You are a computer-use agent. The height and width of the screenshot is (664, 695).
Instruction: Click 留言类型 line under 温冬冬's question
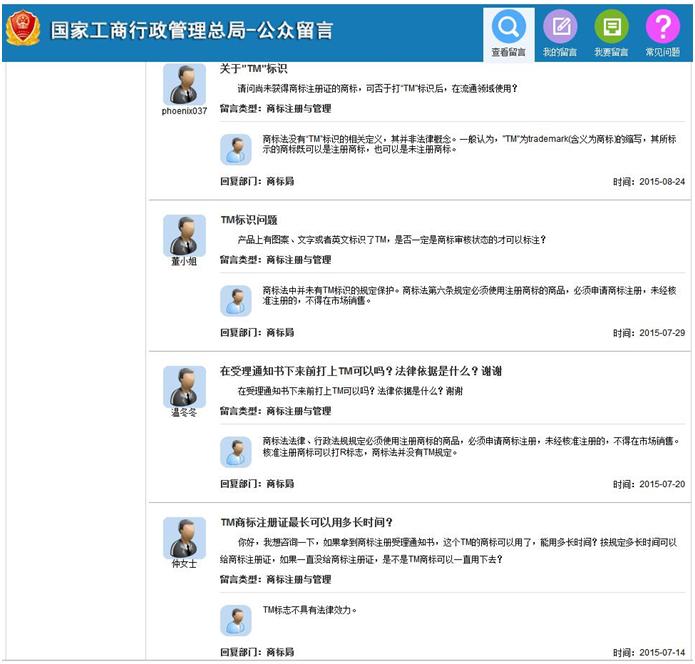tap(276, 411)
